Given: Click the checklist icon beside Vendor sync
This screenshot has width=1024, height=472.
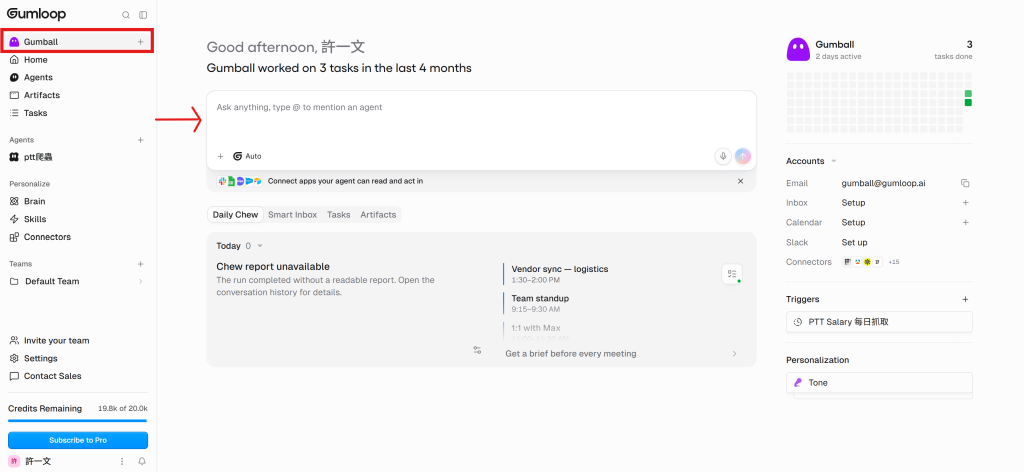Looking at the screenshot, I should (732, 274).
